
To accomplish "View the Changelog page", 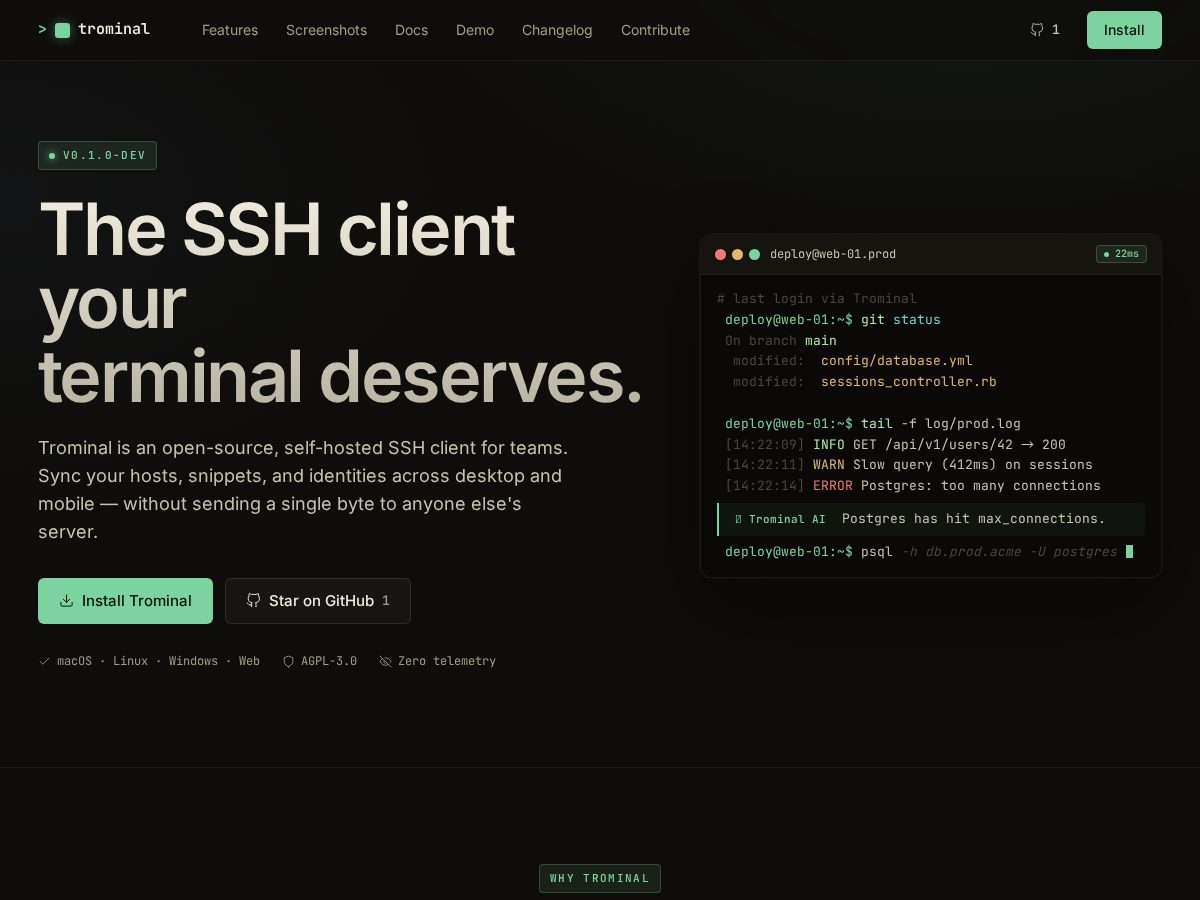I will click(x=557, y=30).
